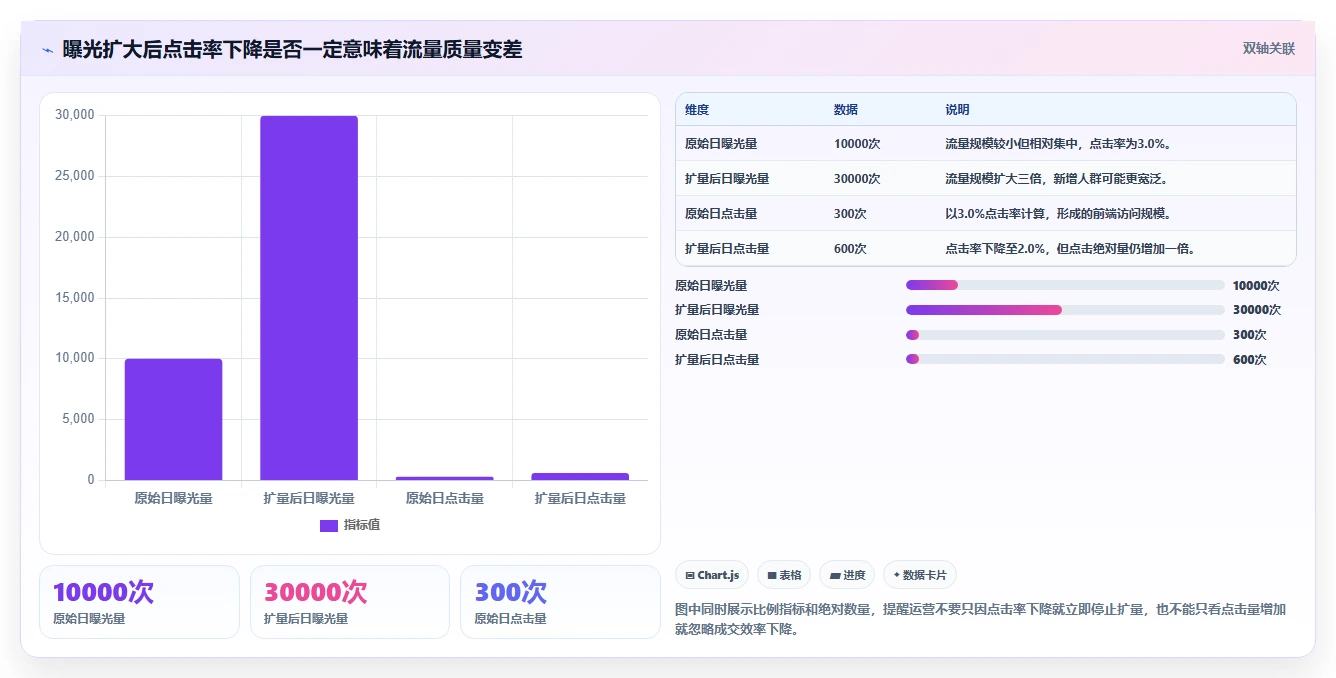Click the 原始日点击量 progress bar
The image size is (1336, 678).
(x=1065, y=335)
